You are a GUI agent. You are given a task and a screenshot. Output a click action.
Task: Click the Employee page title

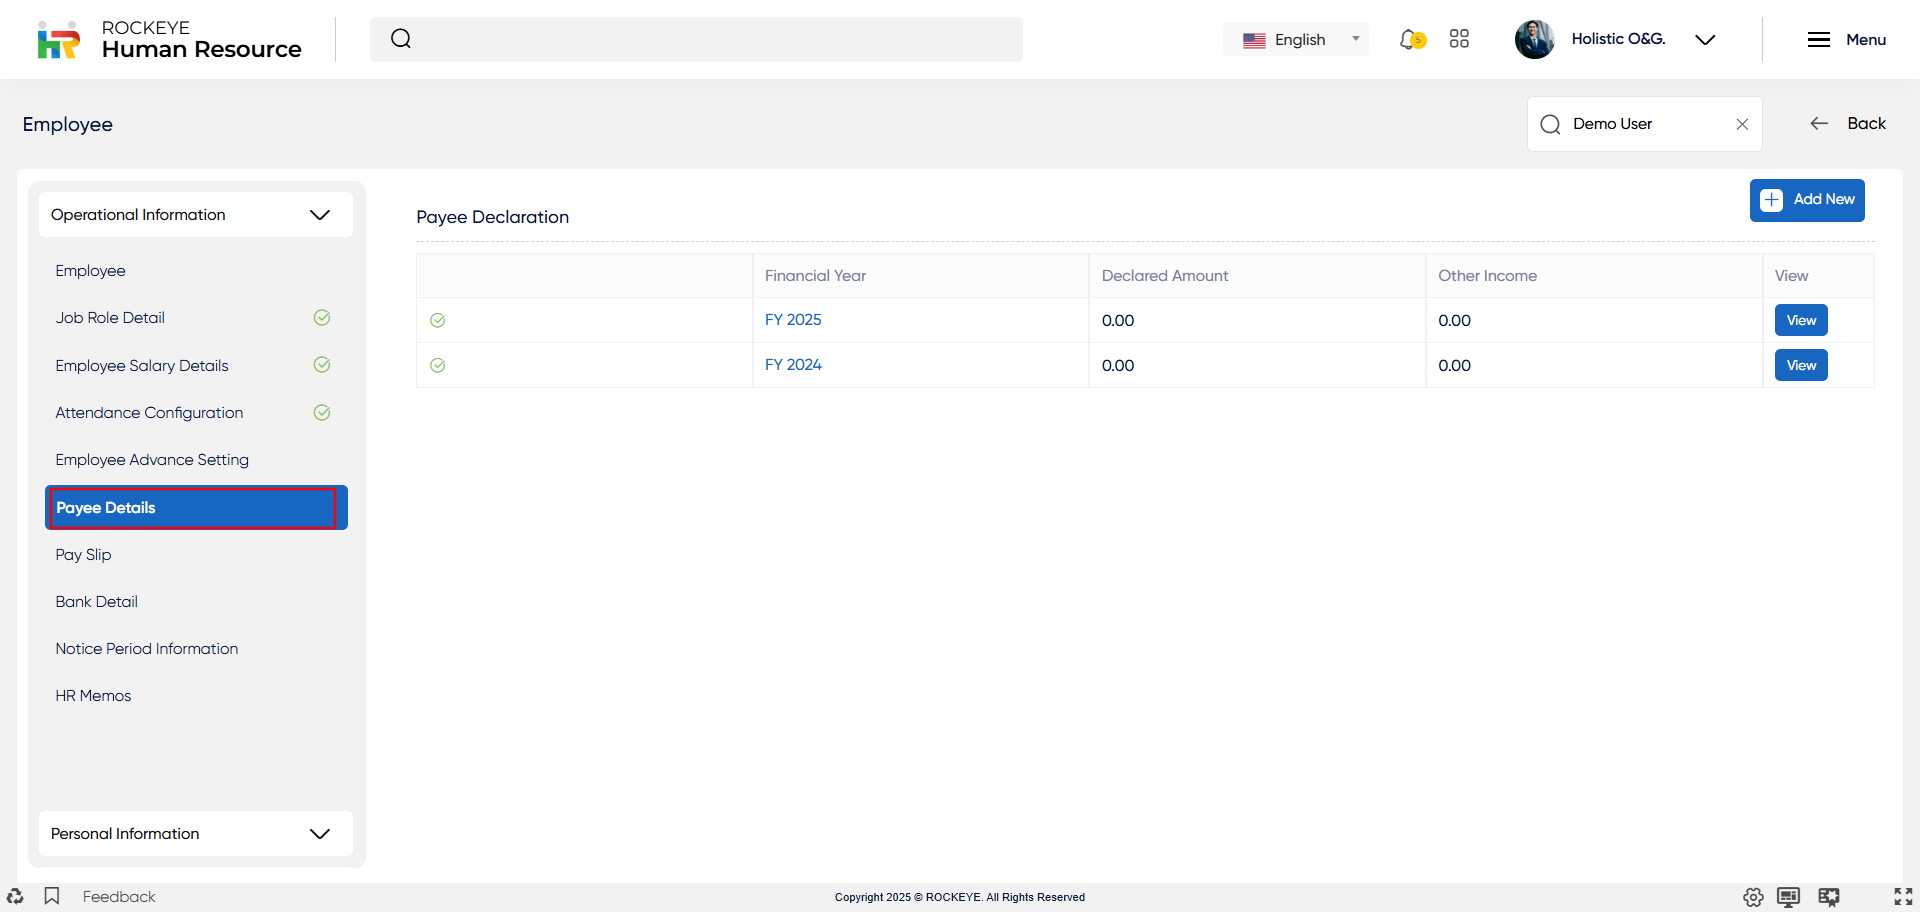[67, 124]
